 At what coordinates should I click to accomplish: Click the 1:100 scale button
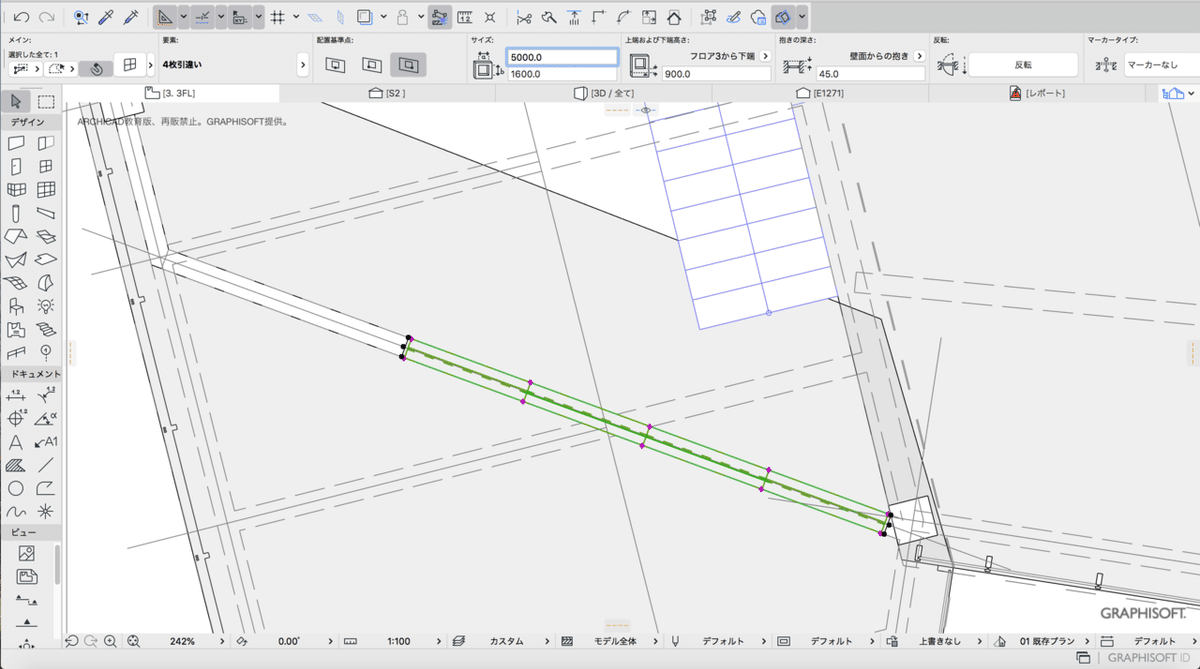tap(399, 641)
